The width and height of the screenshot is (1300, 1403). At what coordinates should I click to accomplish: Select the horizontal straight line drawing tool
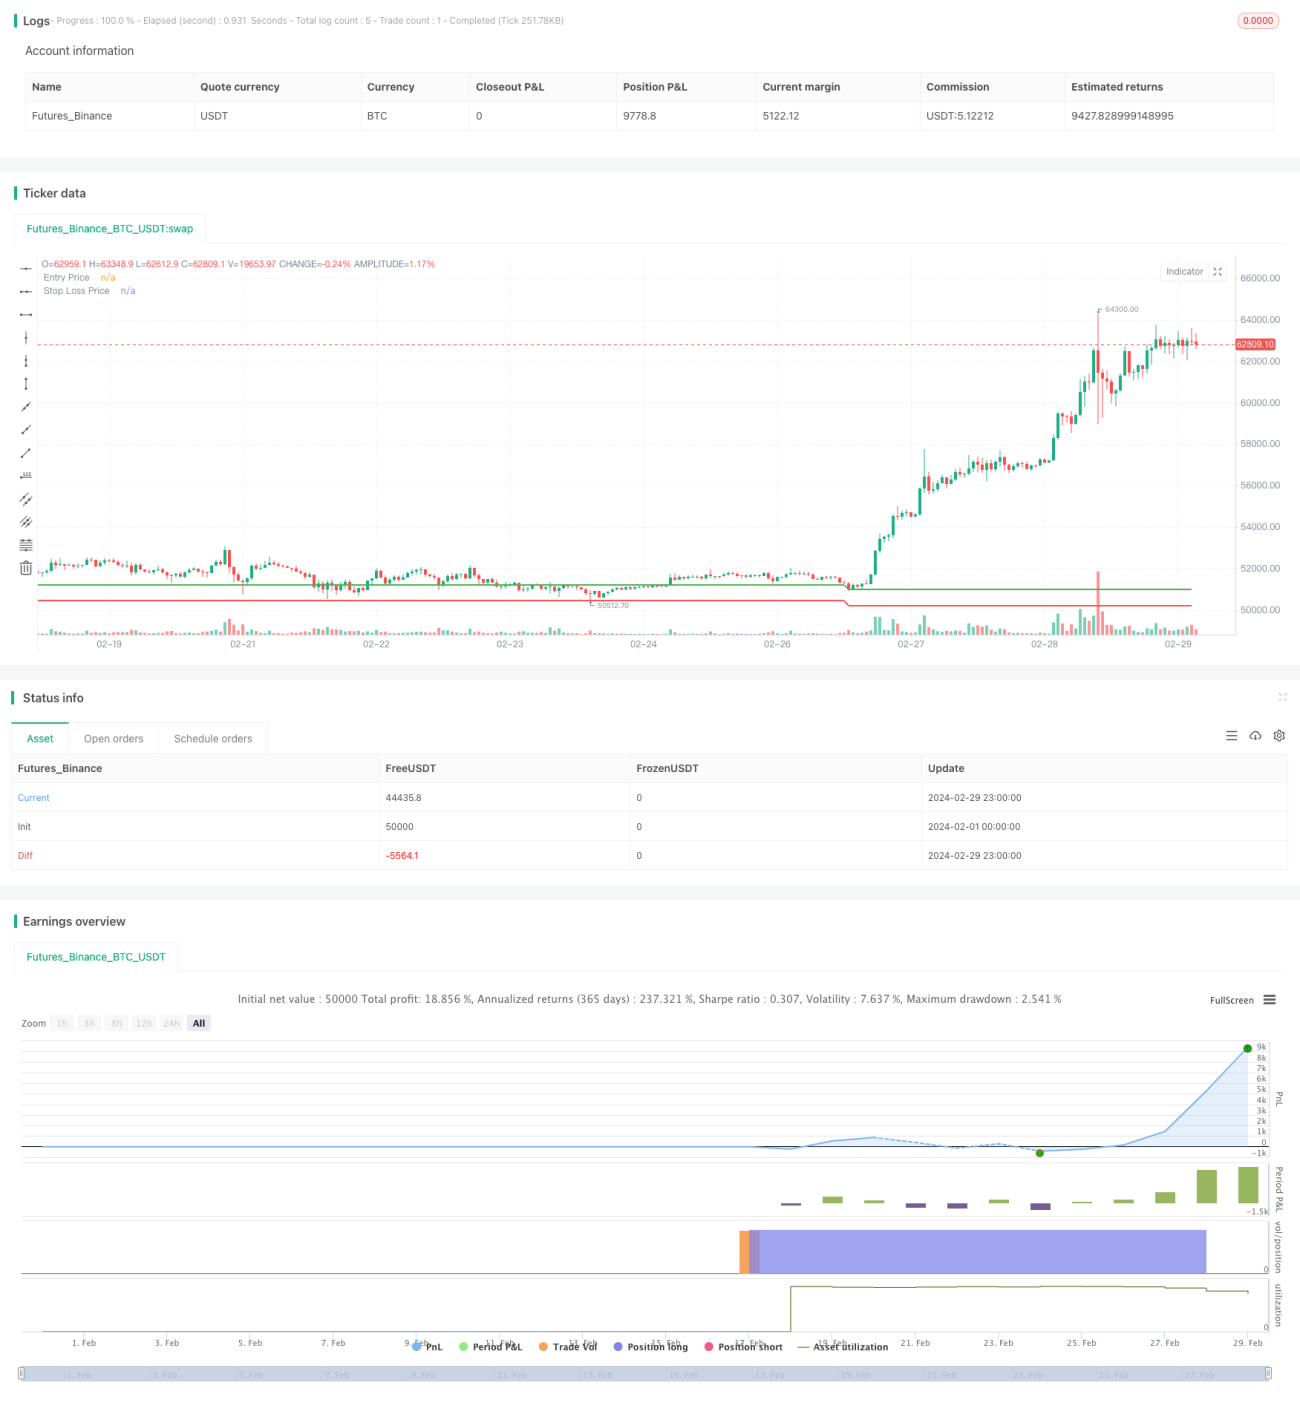tap(26, 268)
